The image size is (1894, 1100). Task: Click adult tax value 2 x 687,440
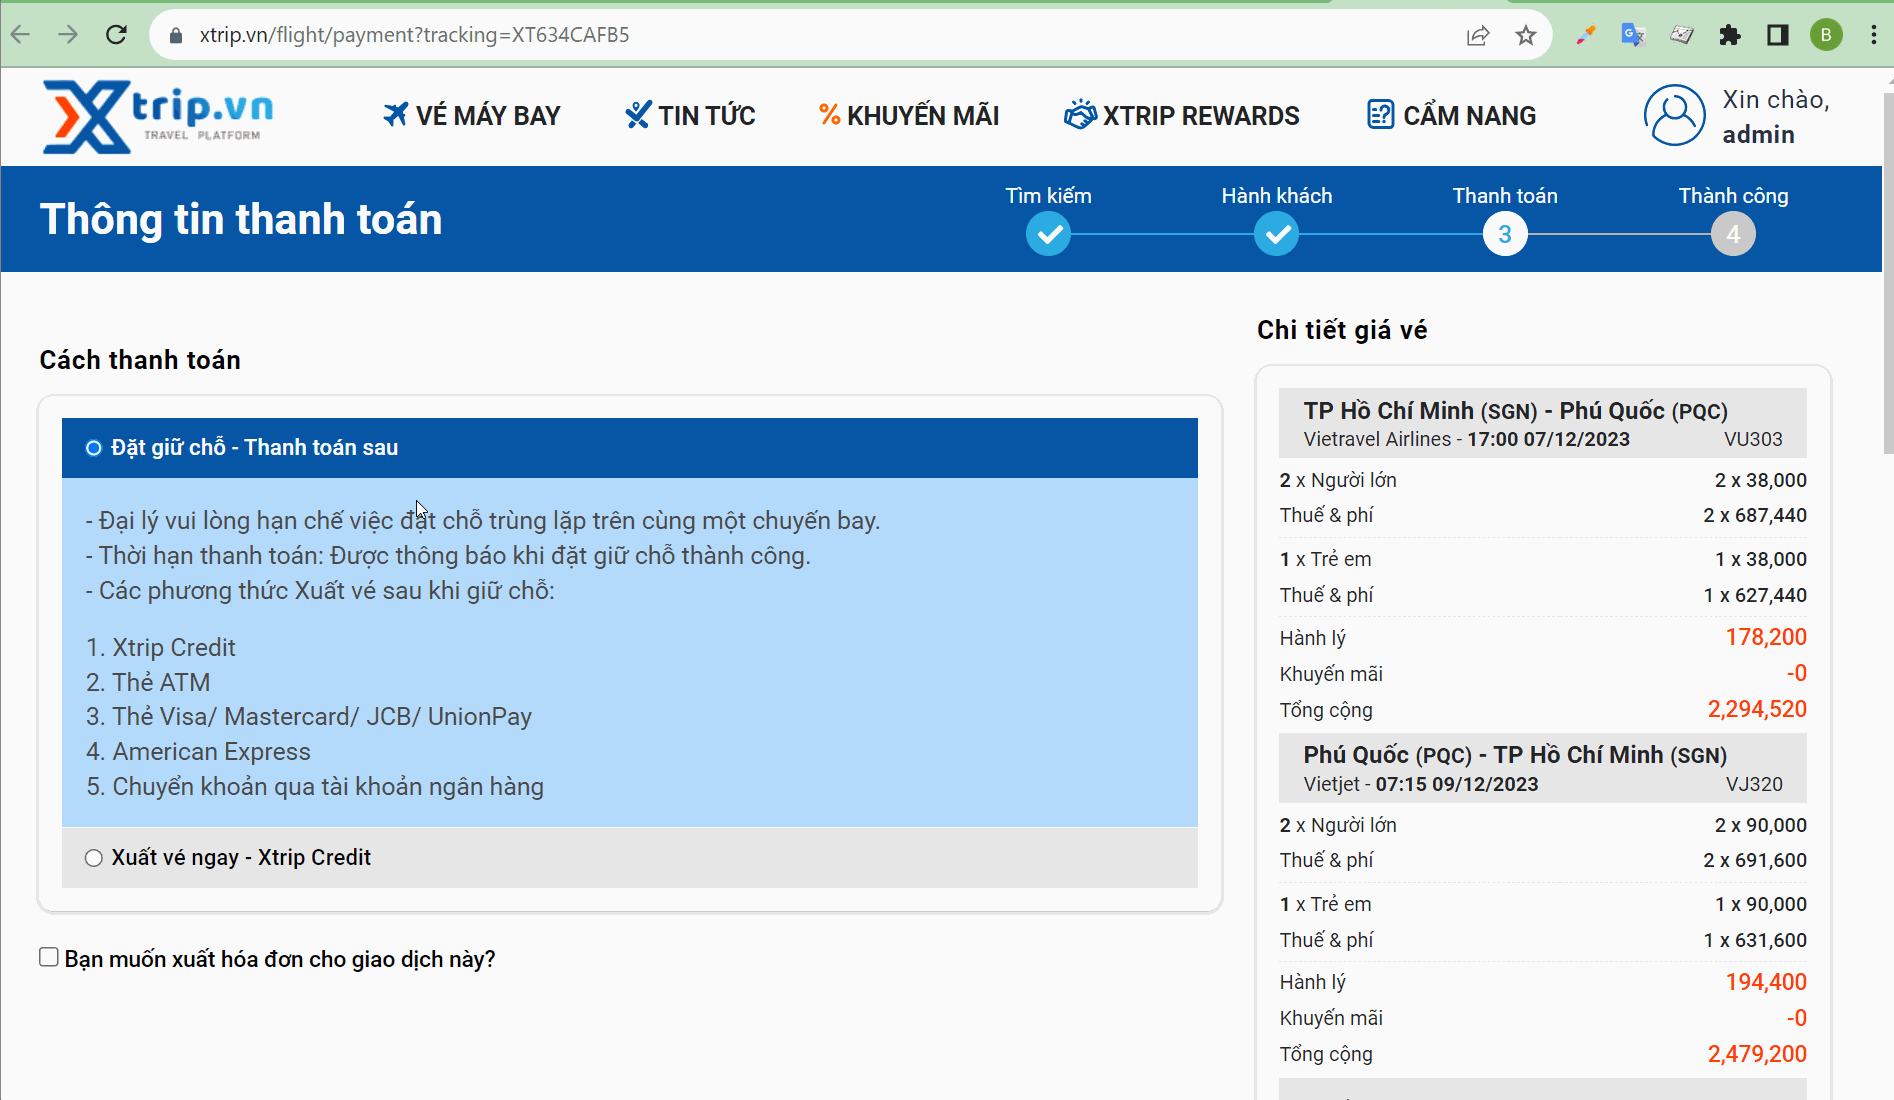[1755, 515]
